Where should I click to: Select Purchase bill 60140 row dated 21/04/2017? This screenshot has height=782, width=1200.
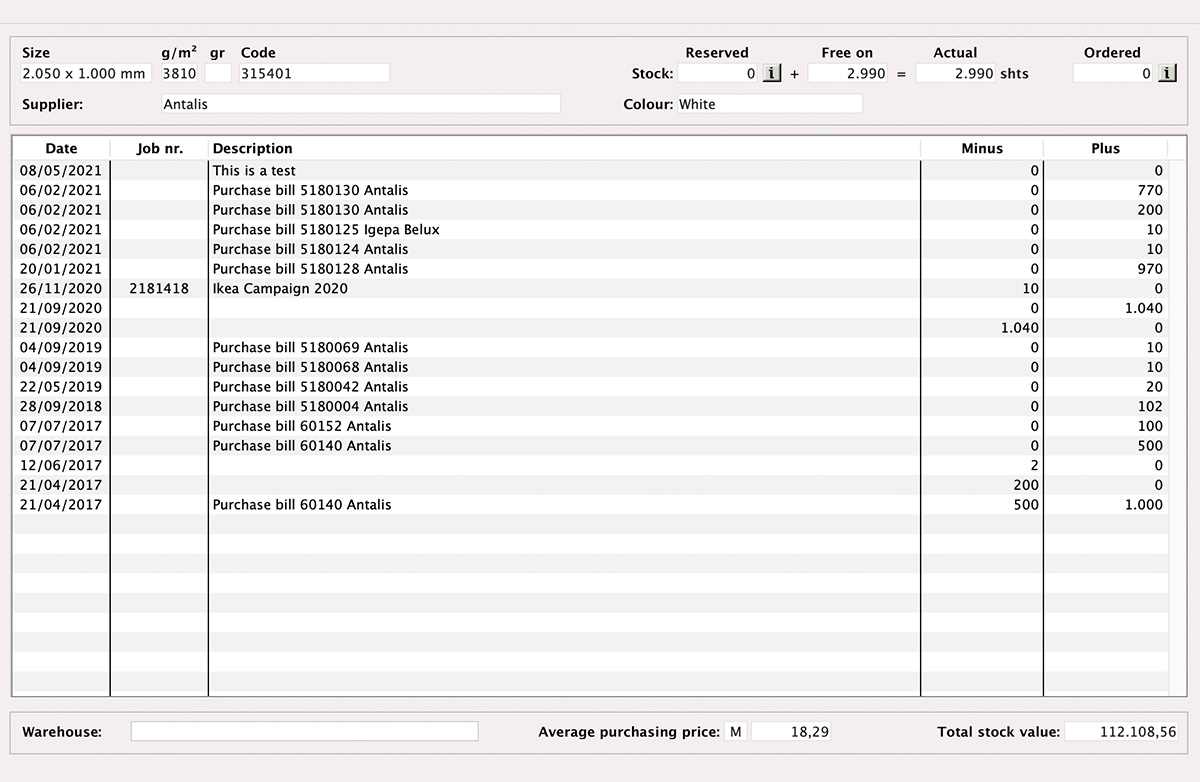click(x=590, y=505)
